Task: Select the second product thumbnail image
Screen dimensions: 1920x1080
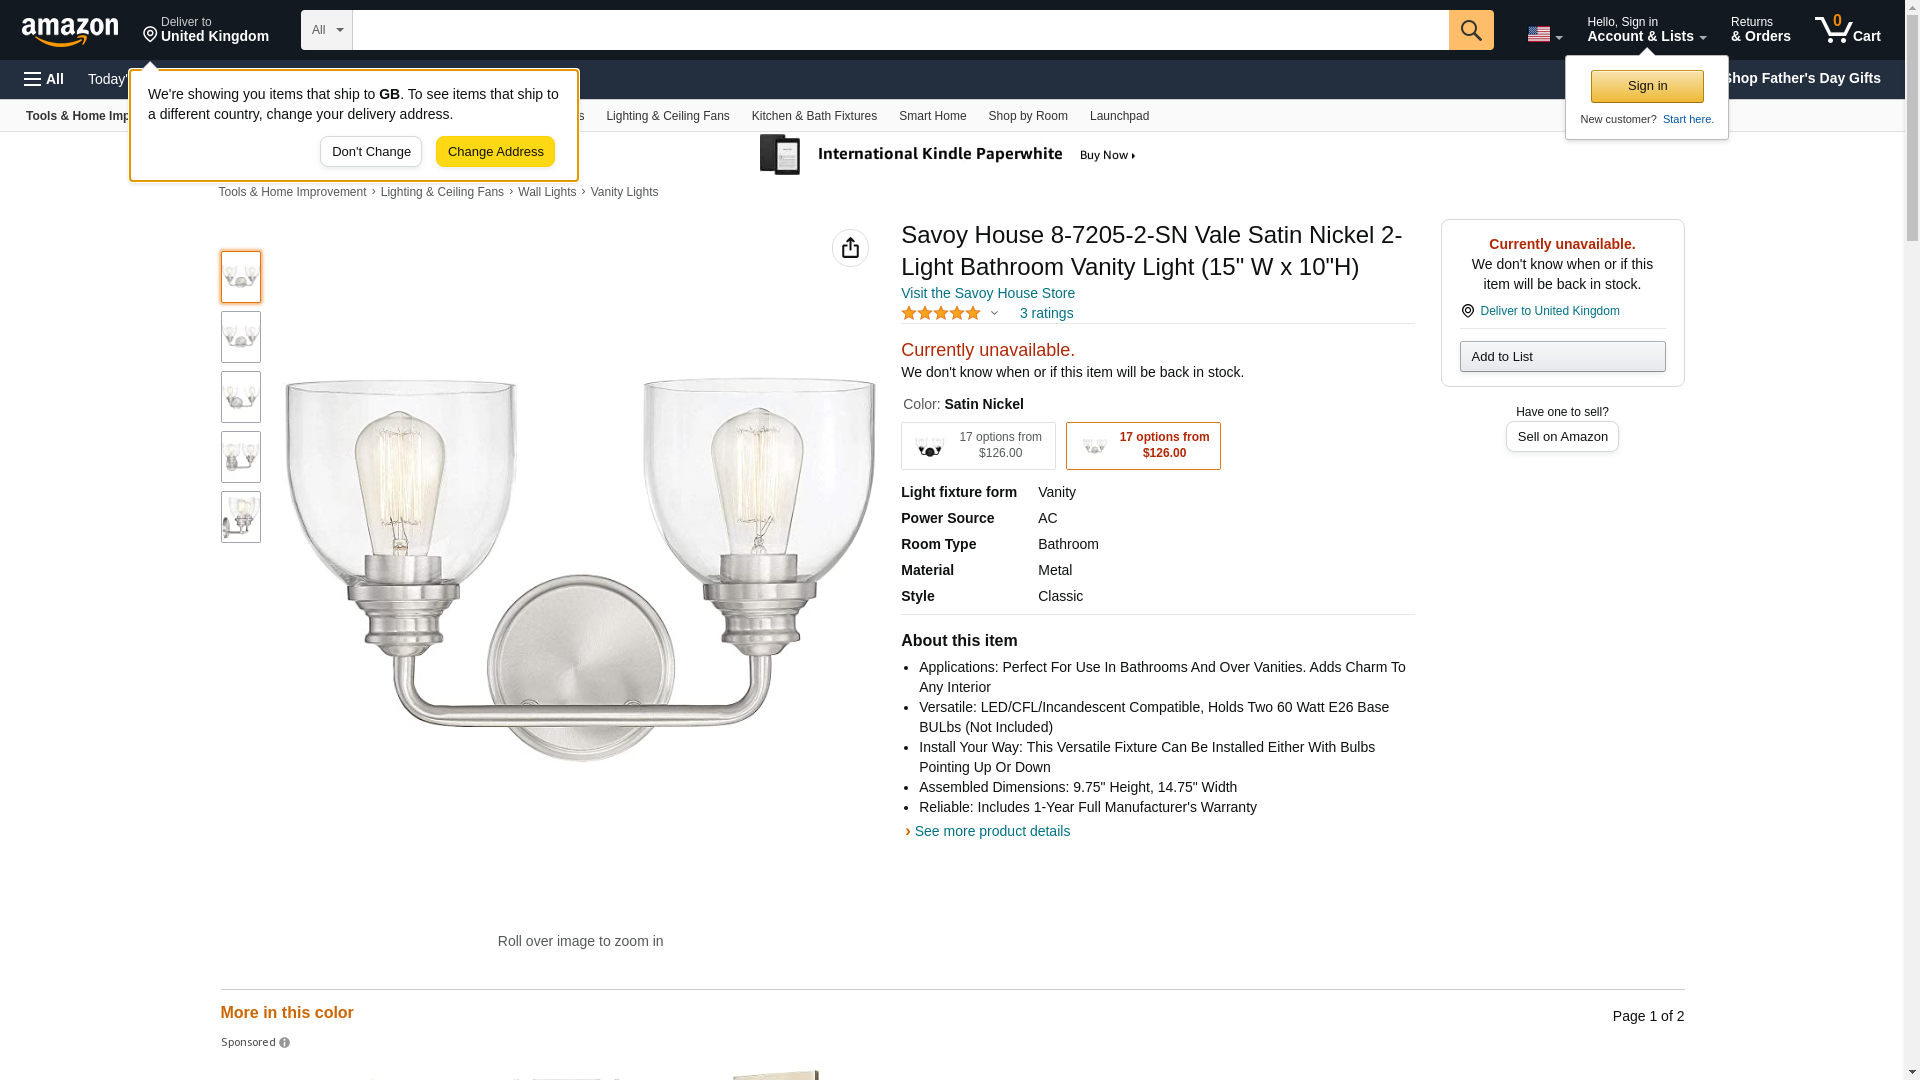Action: coord(241,337)
